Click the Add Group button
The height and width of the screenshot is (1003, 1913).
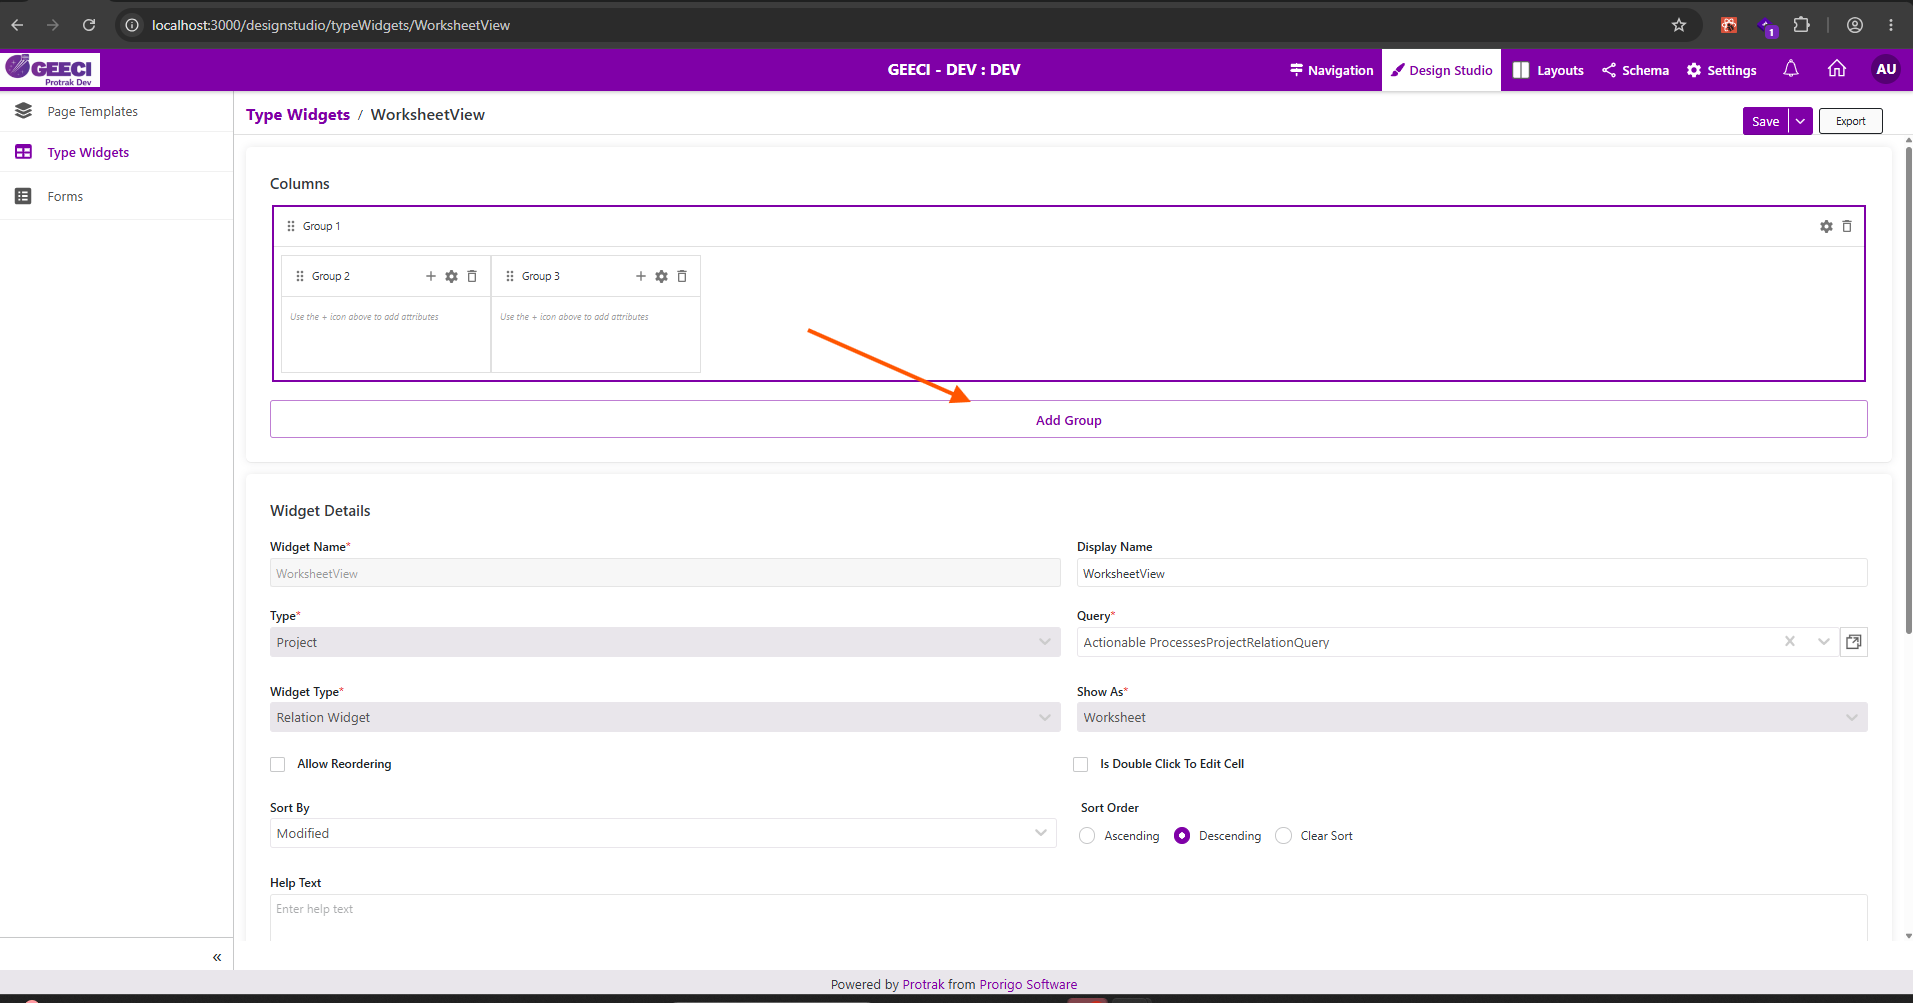coord(1068,420)
